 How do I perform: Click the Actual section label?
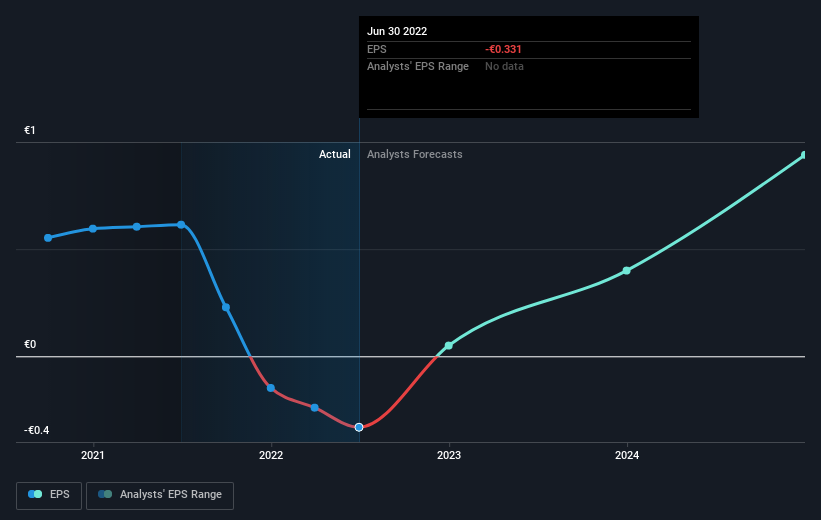pyautogui.click(x=335, y=154)
